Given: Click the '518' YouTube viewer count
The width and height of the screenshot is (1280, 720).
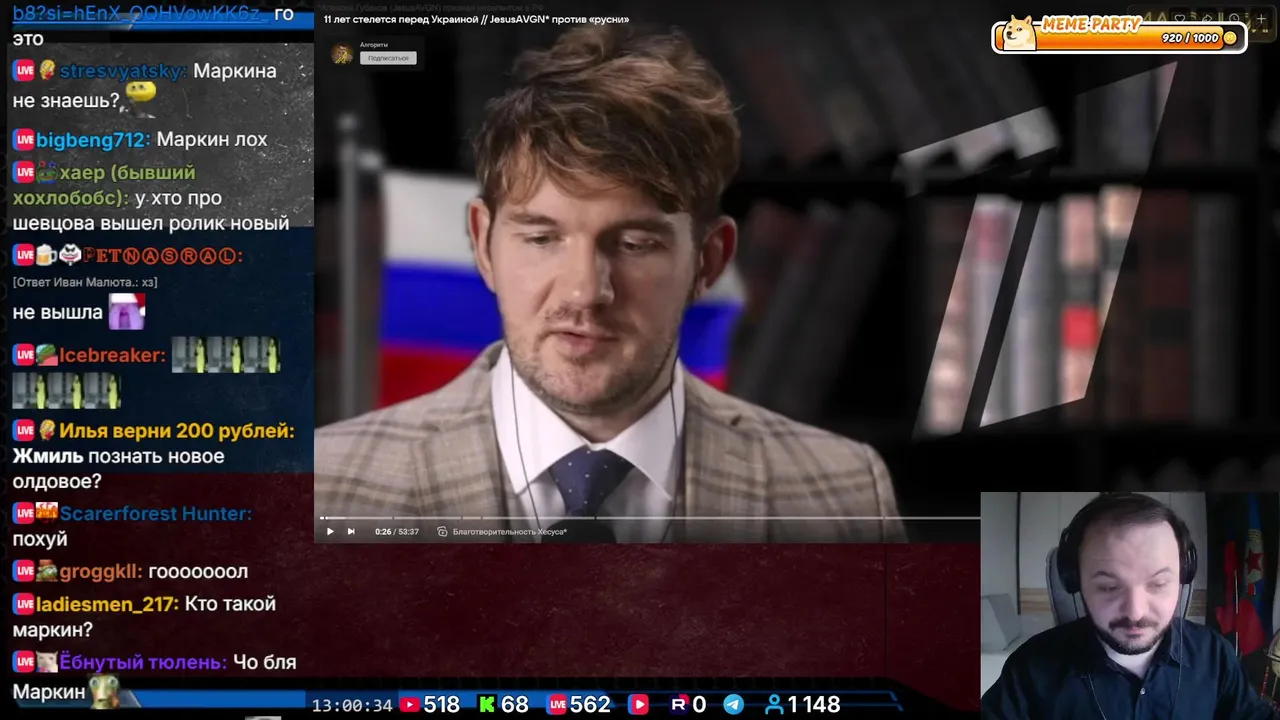Looking at the screenshot, I should pos(441,705).
